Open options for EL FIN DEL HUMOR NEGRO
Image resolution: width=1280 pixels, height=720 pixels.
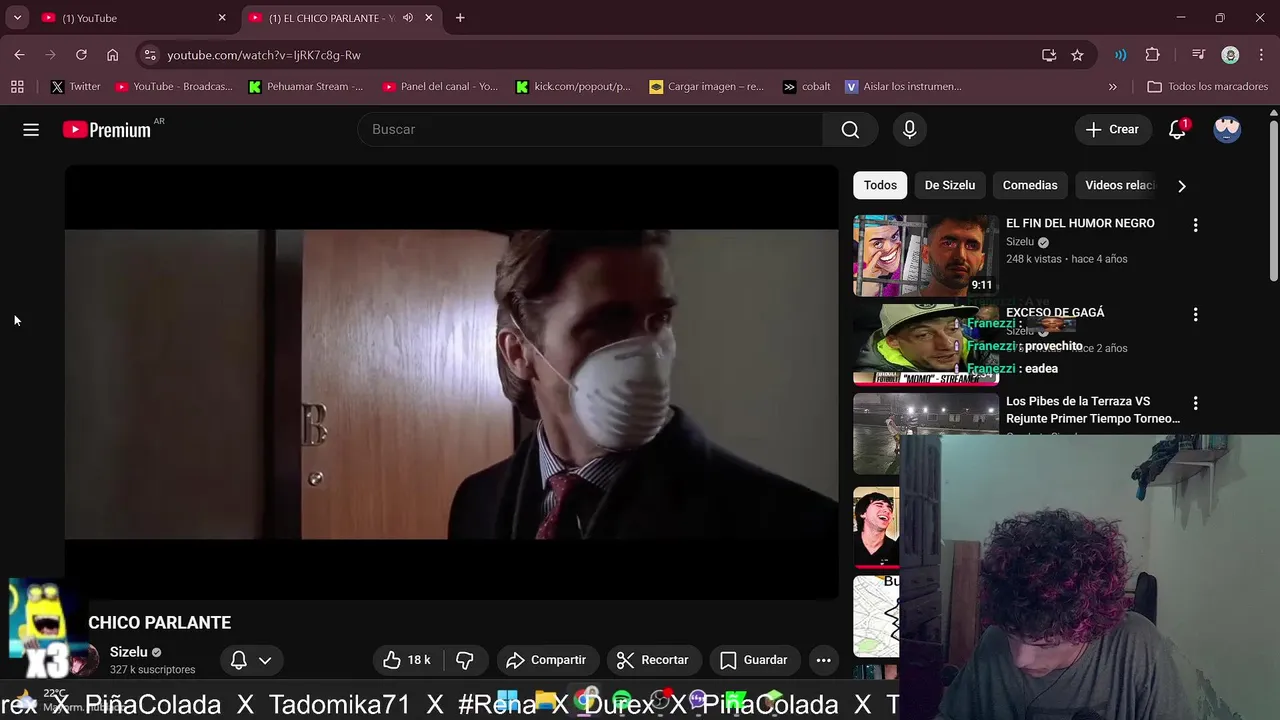tap(1195, 225)
